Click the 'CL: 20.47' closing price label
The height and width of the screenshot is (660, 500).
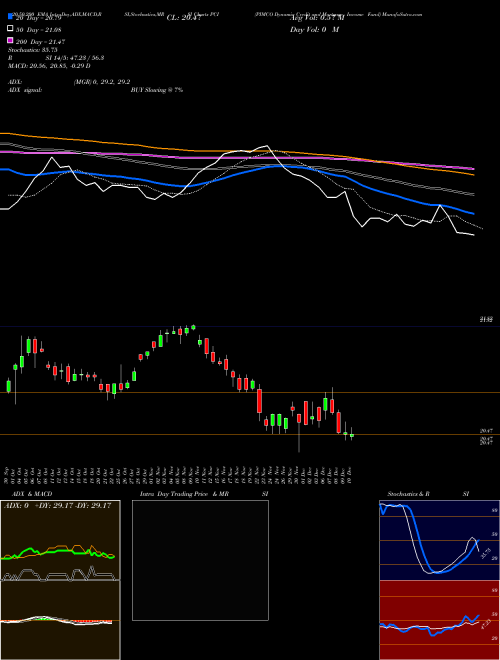coord(184,18)
